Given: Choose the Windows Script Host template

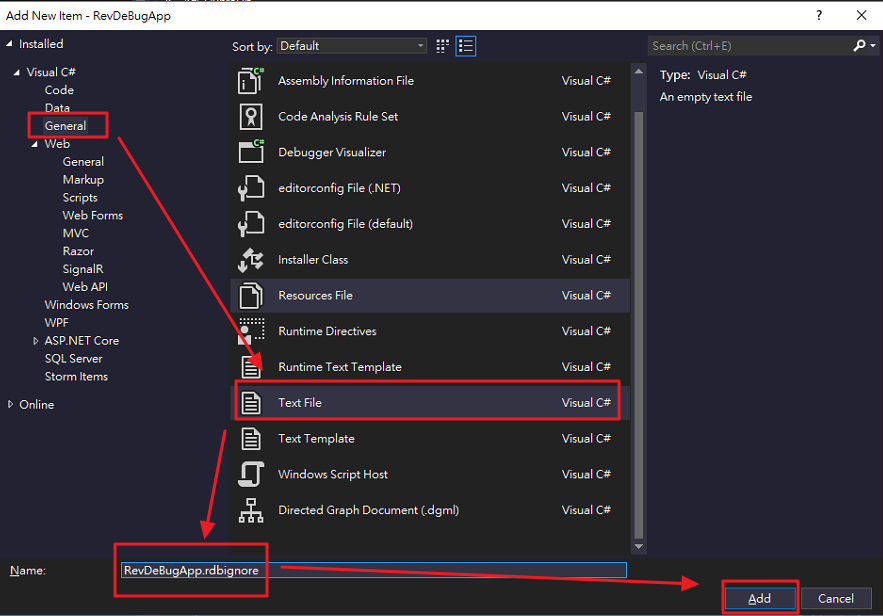Looking at the screenshot, I should (332, 474).
